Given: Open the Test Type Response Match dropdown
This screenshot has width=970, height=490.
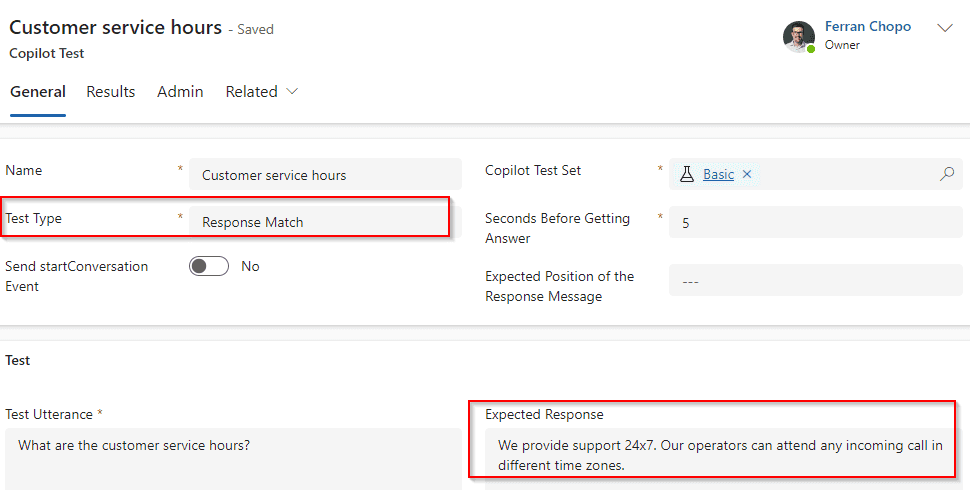Looking at the screenshot, I should tap(325, 222).
